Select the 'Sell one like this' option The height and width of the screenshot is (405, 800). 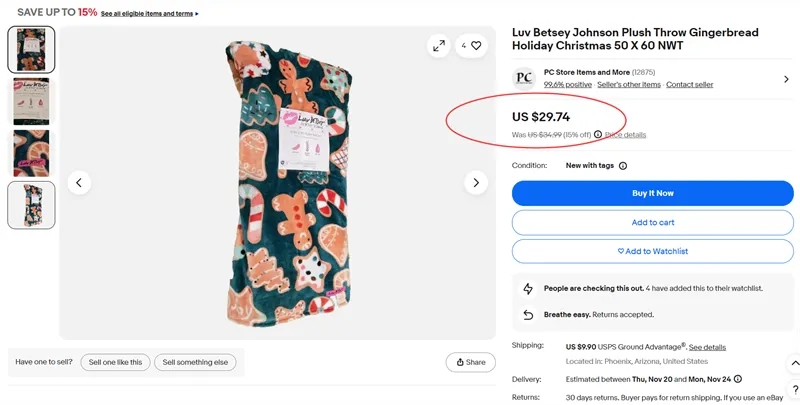click(x=115, y=362)
